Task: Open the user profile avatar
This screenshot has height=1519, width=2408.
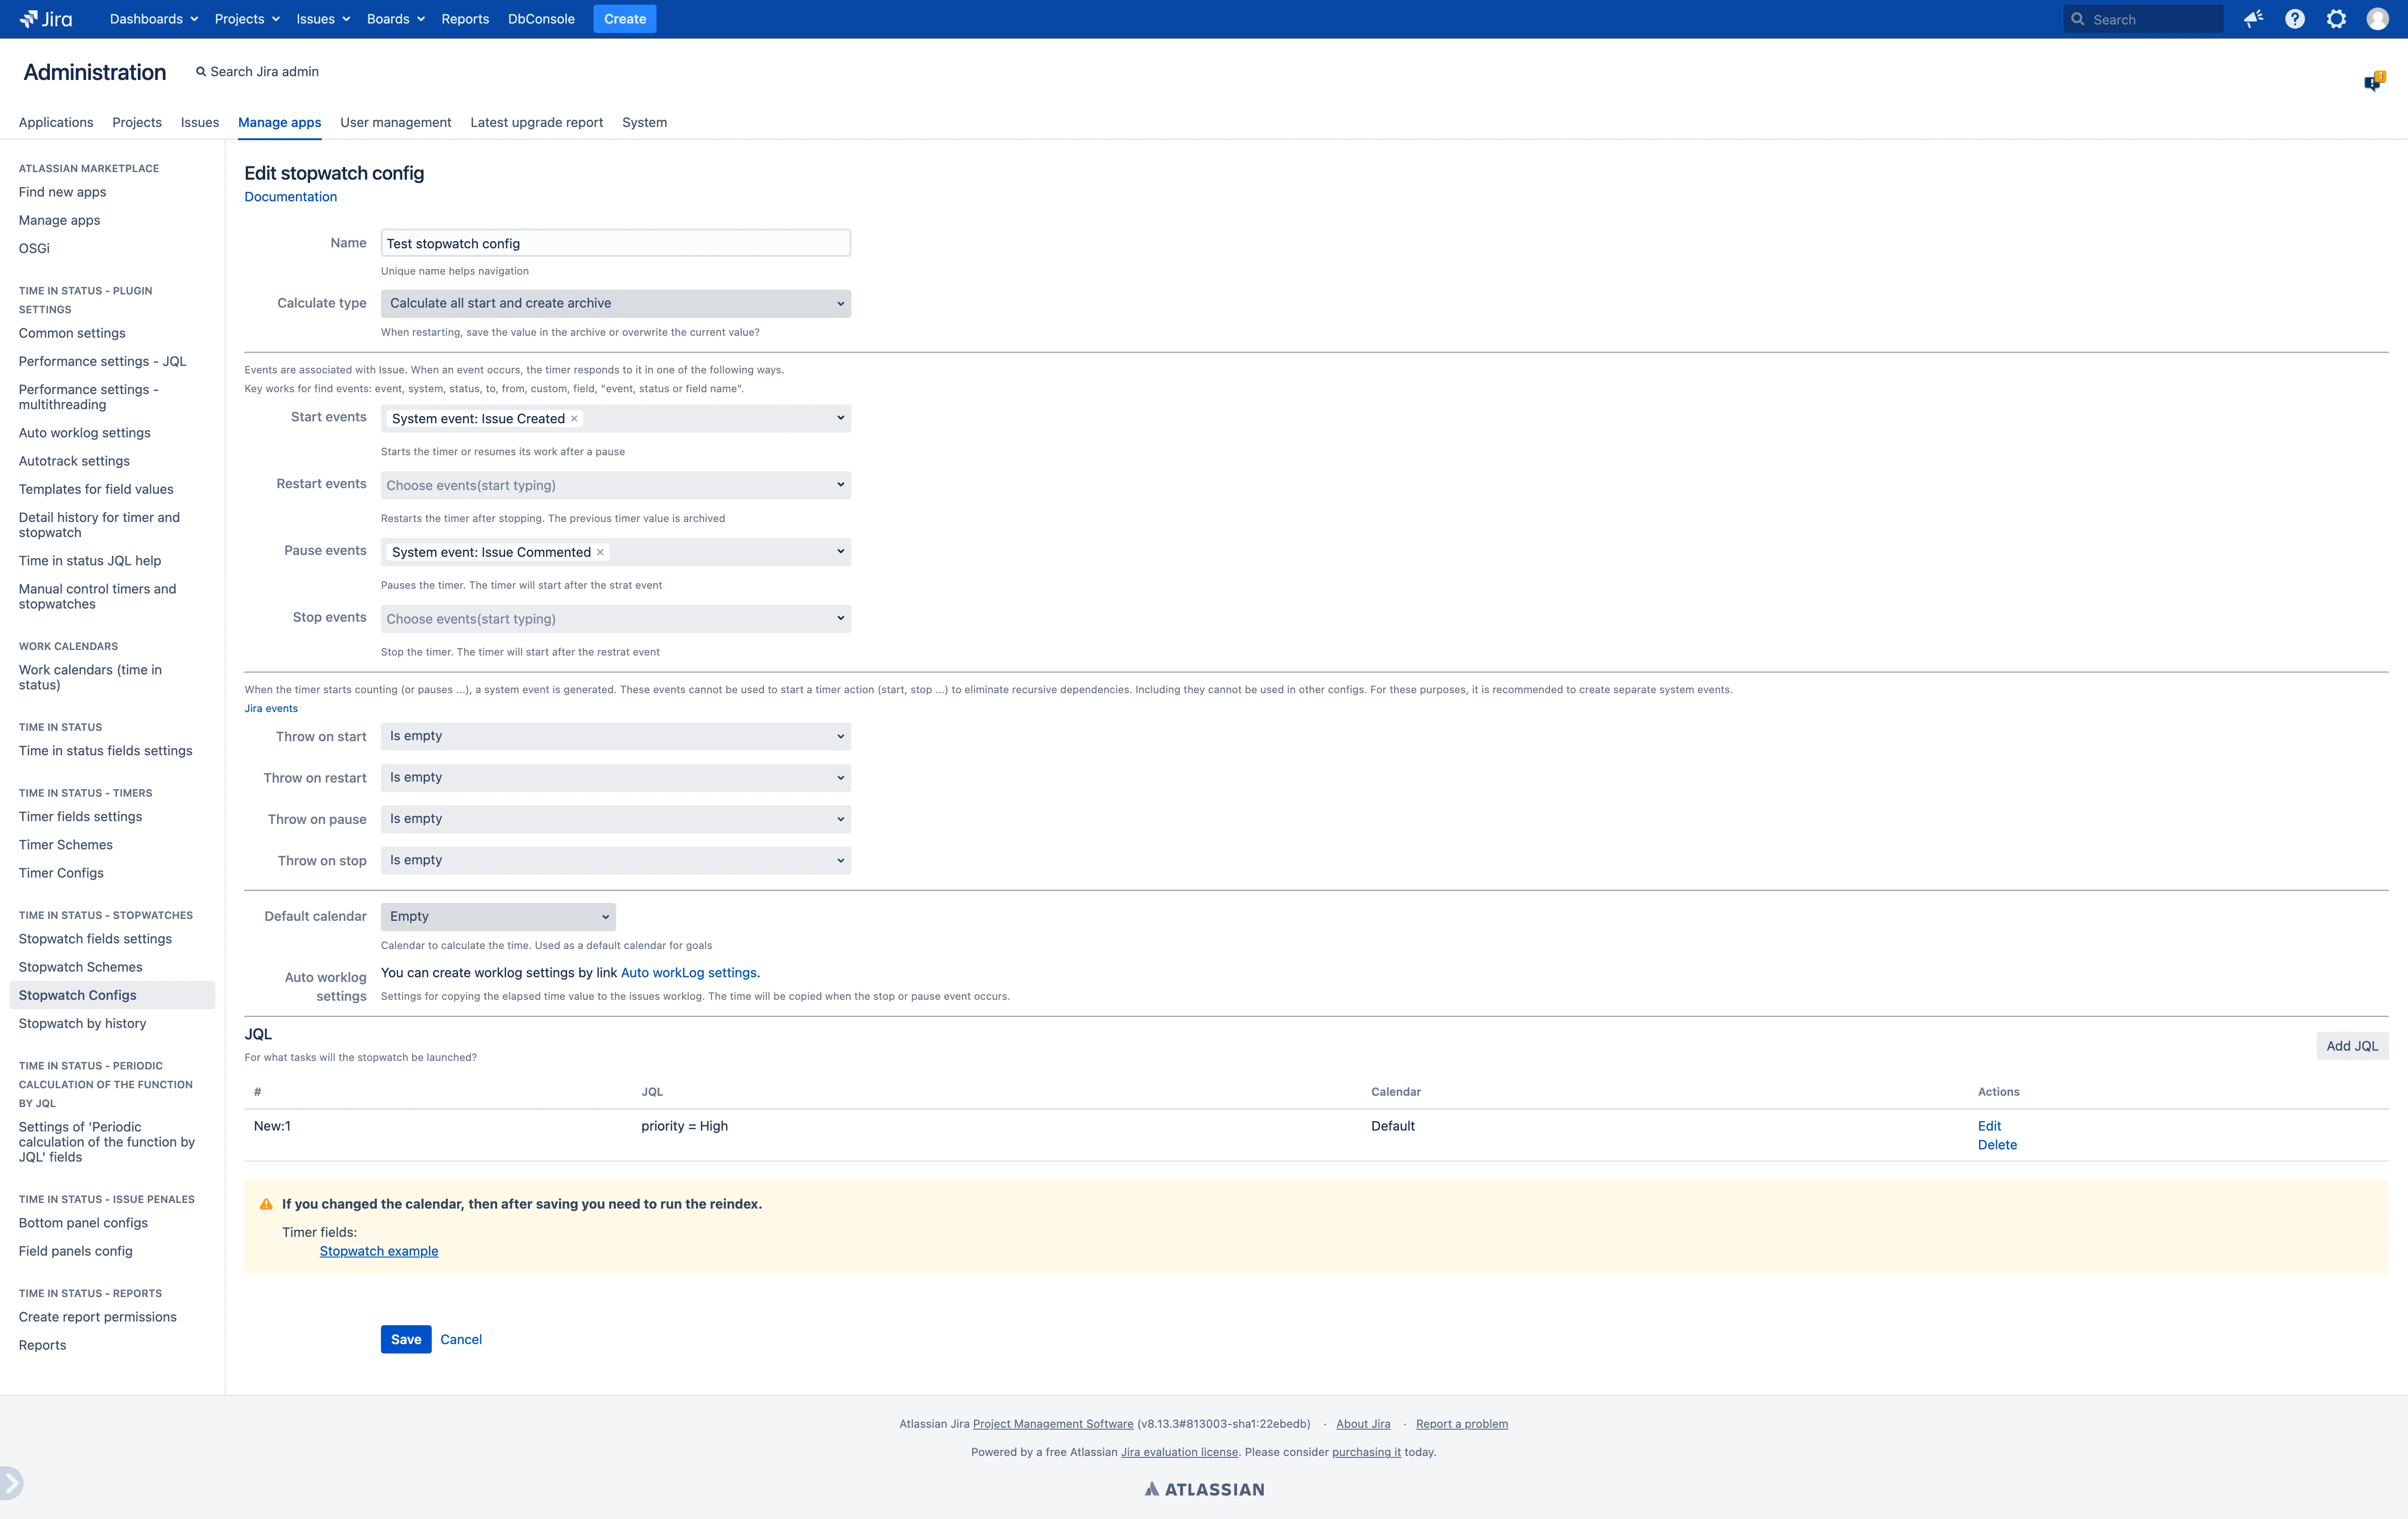Action: (x=2377, y=19)
